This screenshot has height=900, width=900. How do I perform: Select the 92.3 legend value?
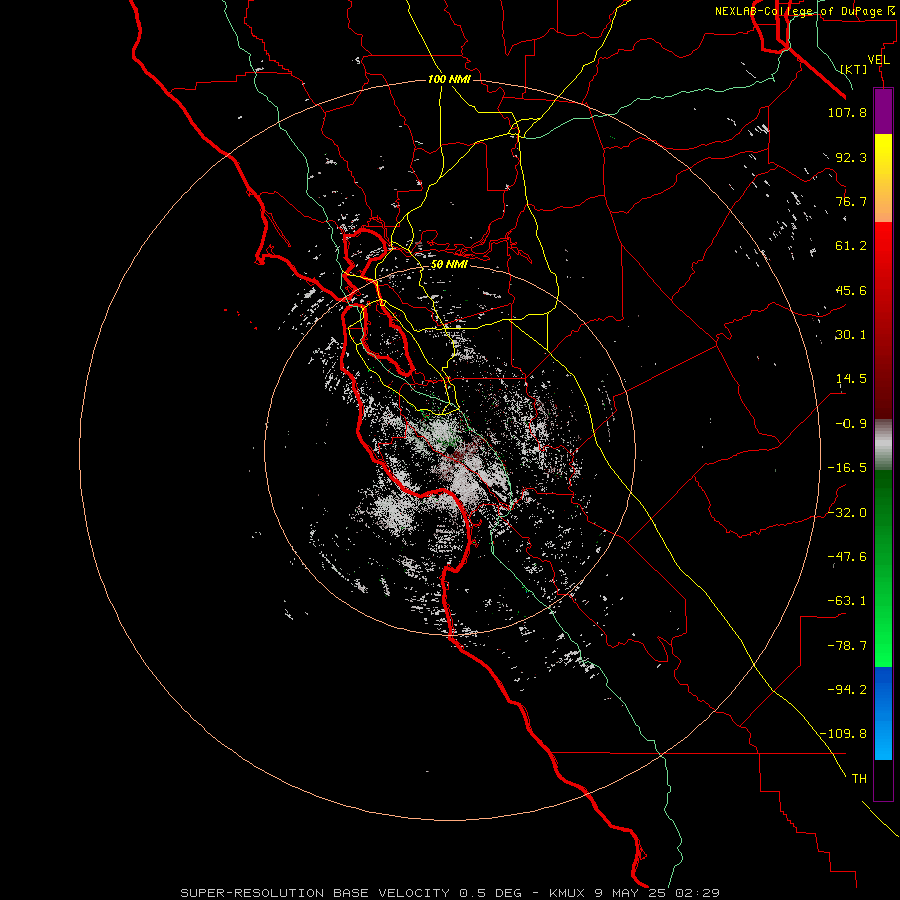tap(851, 157)
